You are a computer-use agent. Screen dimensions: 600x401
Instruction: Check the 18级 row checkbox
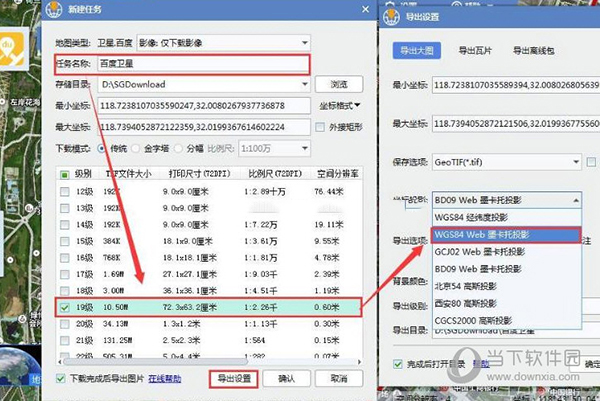(65, 291)
